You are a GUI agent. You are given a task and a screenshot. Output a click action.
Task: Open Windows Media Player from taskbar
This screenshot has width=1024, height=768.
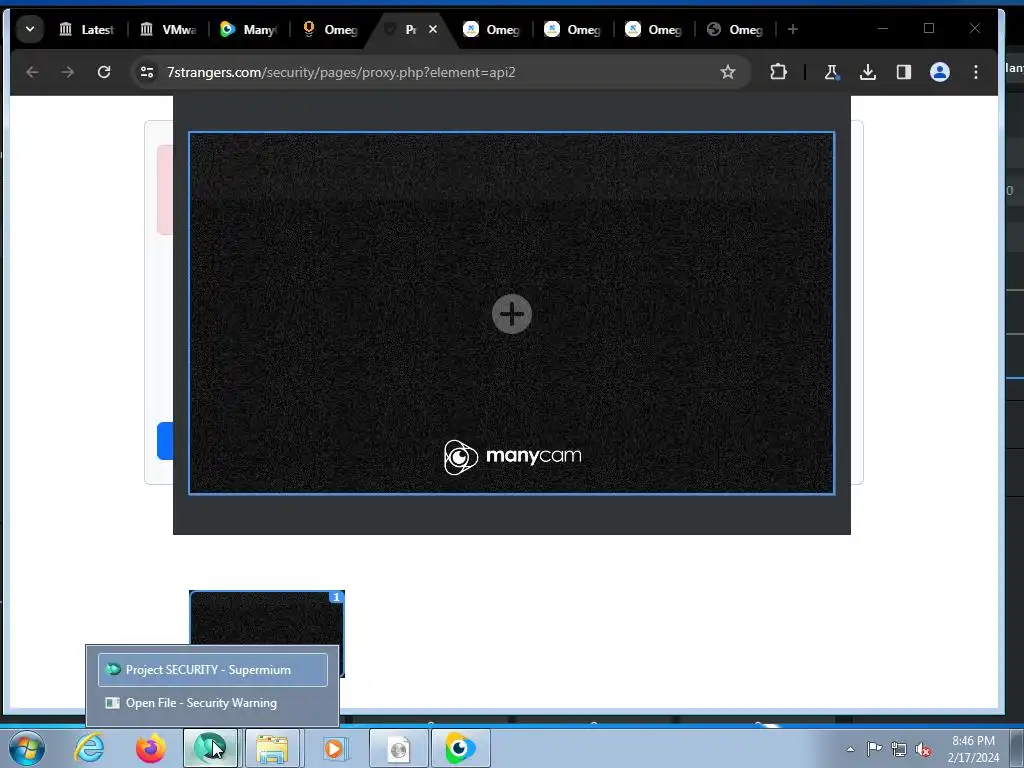click(334, 748)
